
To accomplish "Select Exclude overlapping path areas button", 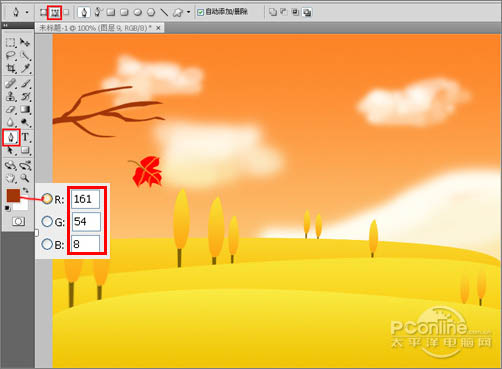I will pos(307,12).
